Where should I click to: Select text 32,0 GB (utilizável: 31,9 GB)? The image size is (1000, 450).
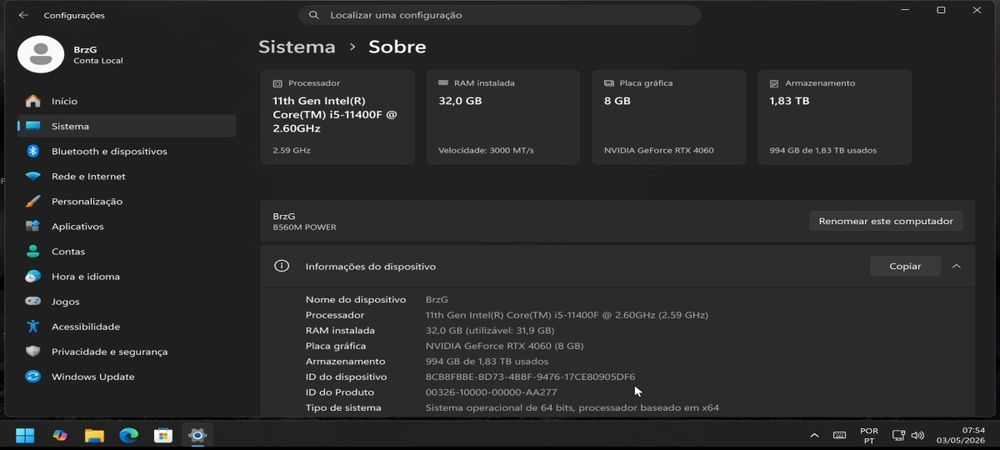490,330
